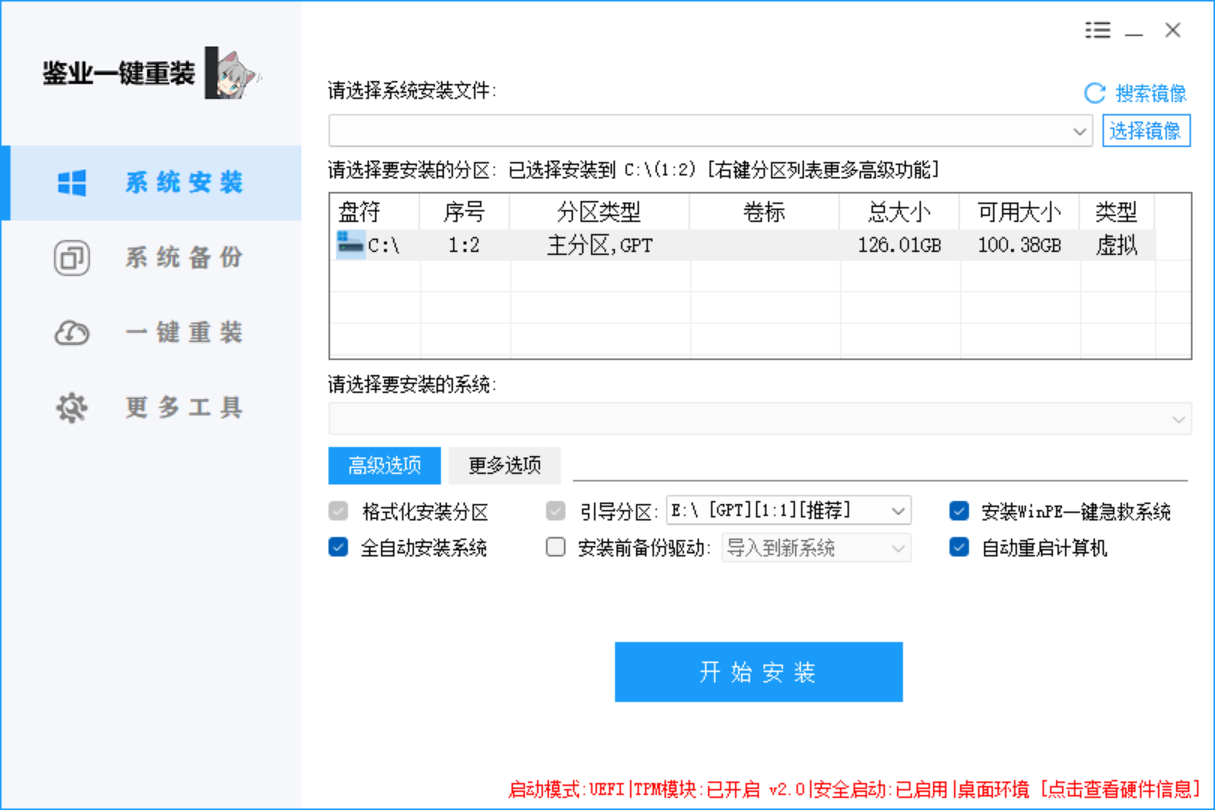Enable 安装前备份驱动 checkbox
The image size is (1215, 810).
556,547
